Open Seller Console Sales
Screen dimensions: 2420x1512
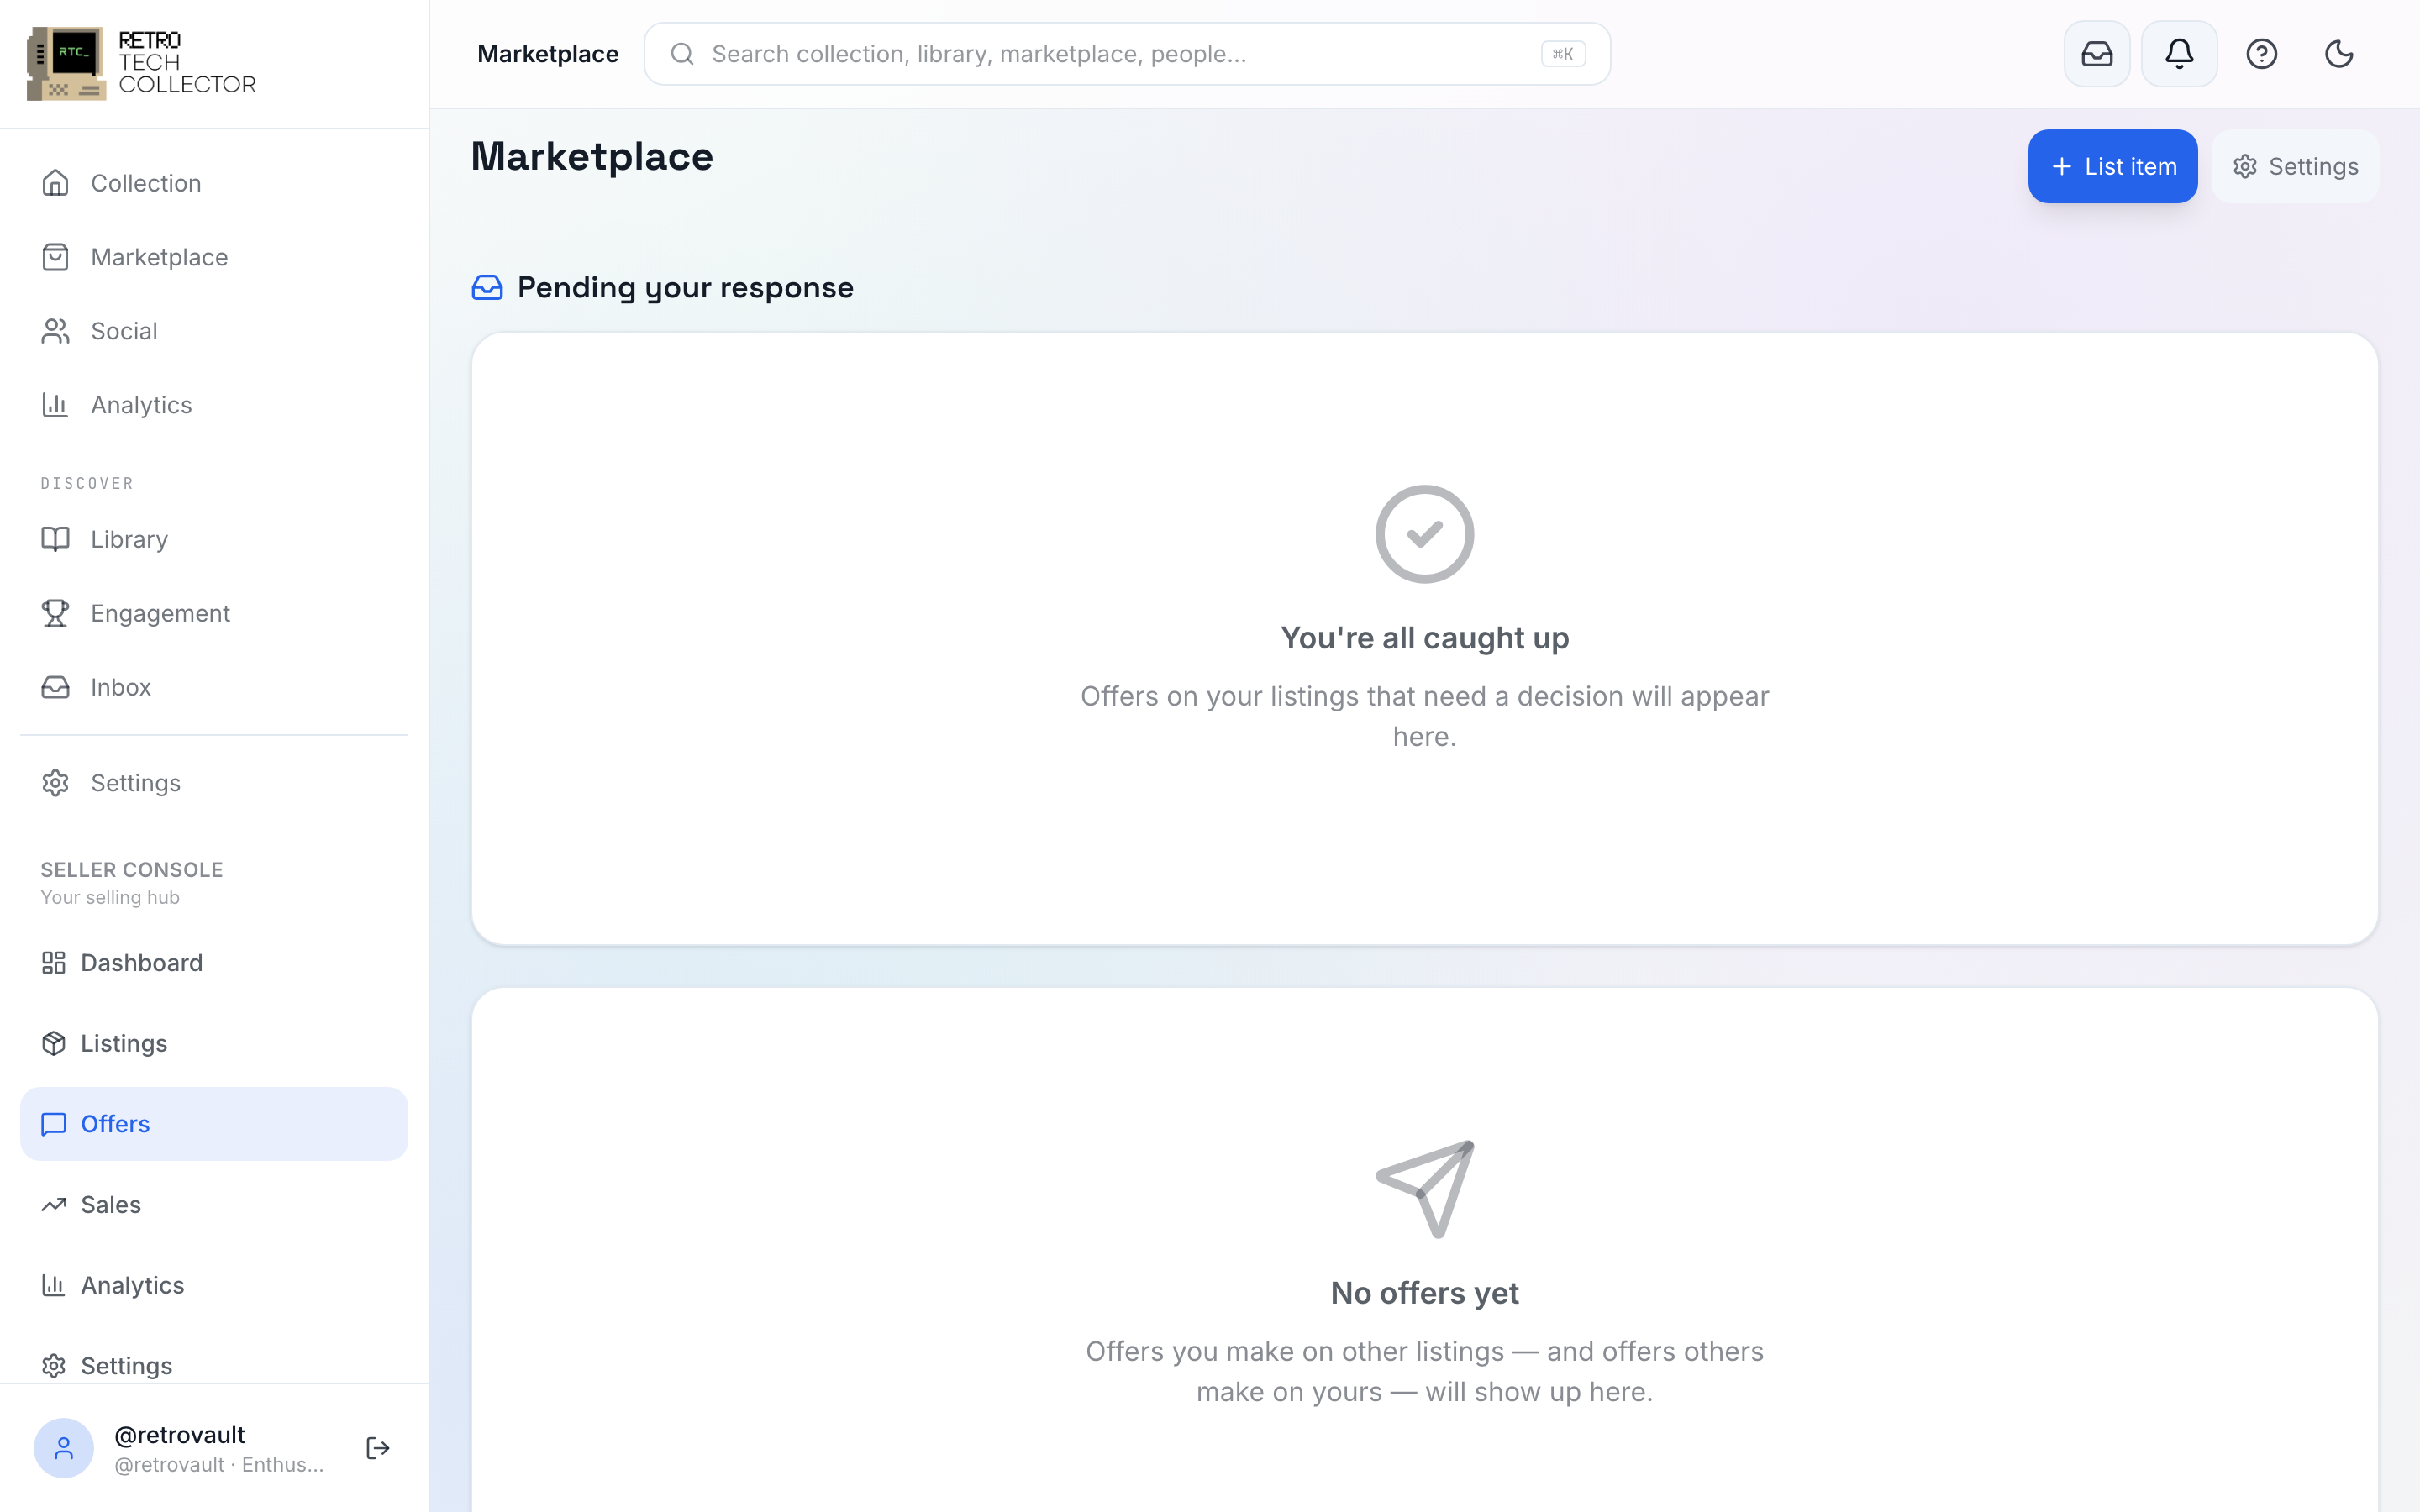(214, 1204)
